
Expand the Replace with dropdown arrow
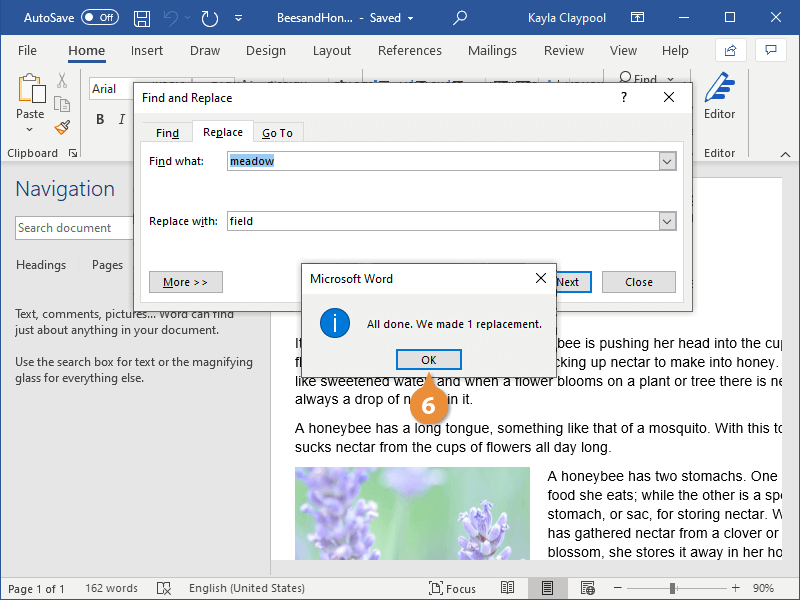coord(667,221)
